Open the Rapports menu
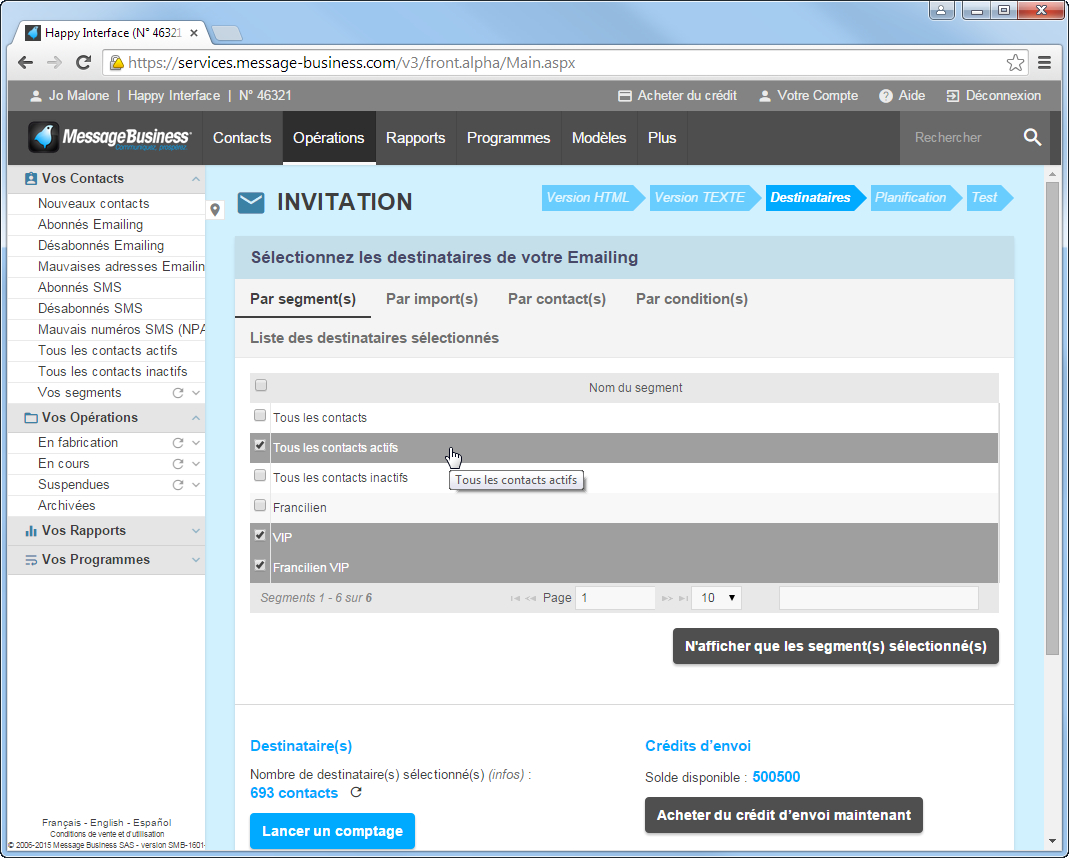Image resolution: width=1069 pixels, height=858 pixels. 416,138
